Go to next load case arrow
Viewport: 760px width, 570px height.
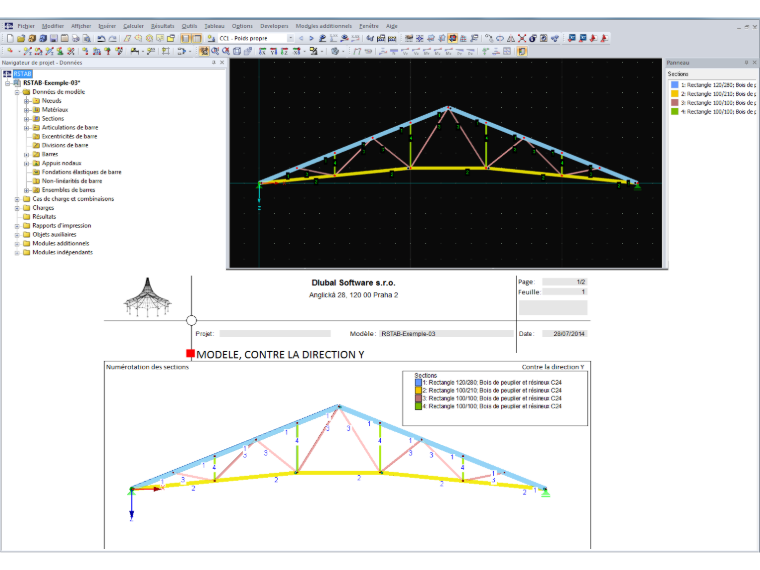coord(311,38)
